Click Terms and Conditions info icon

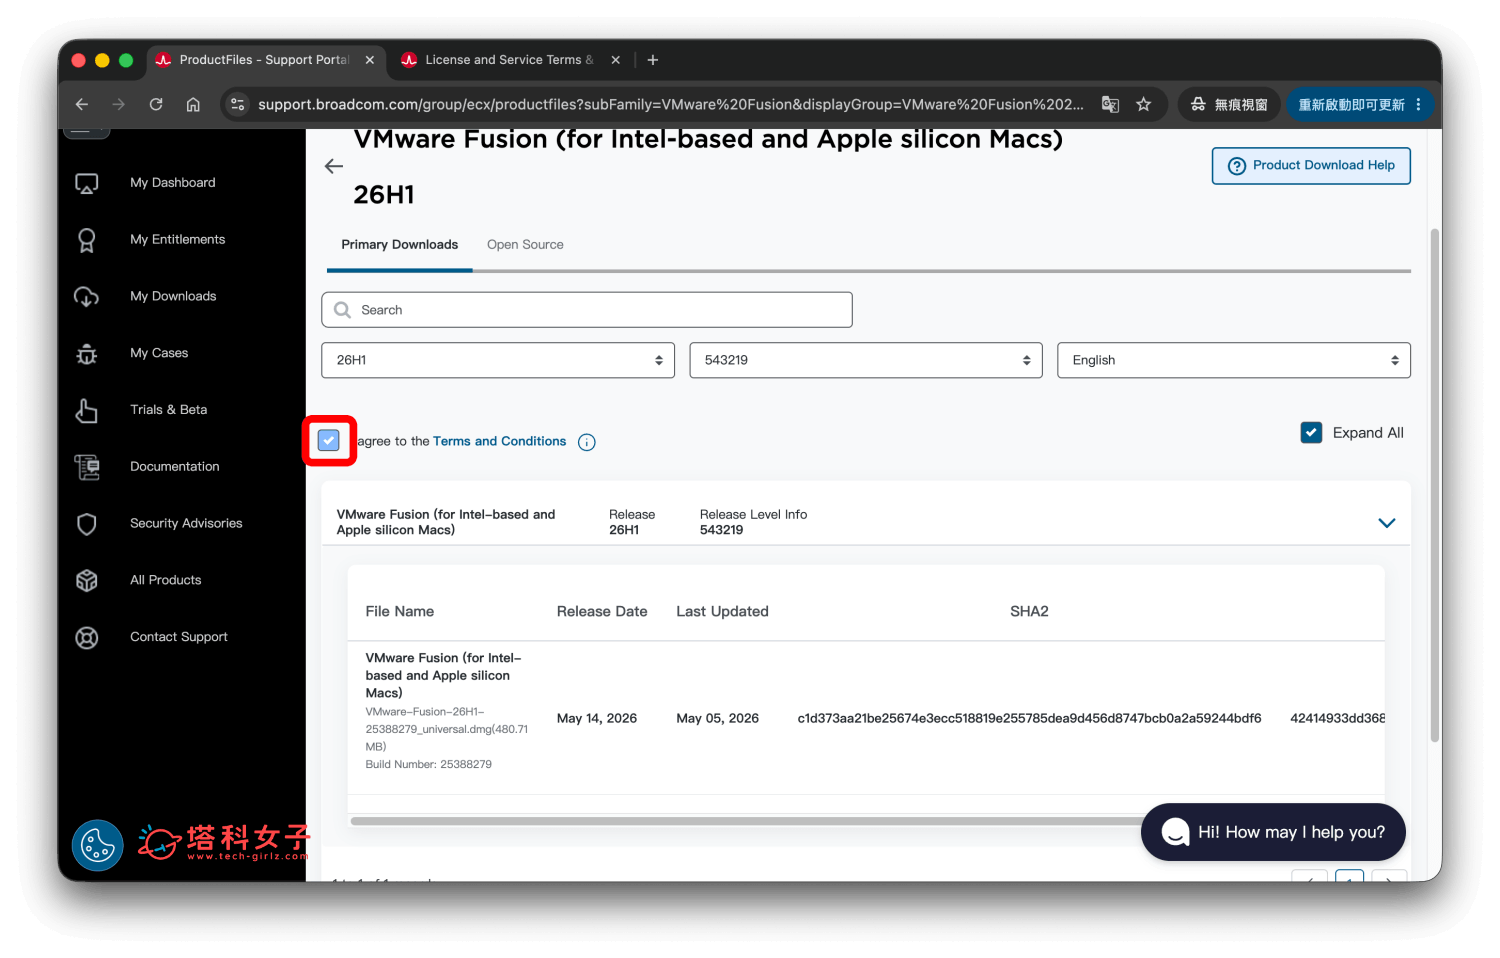pos(587,442)
